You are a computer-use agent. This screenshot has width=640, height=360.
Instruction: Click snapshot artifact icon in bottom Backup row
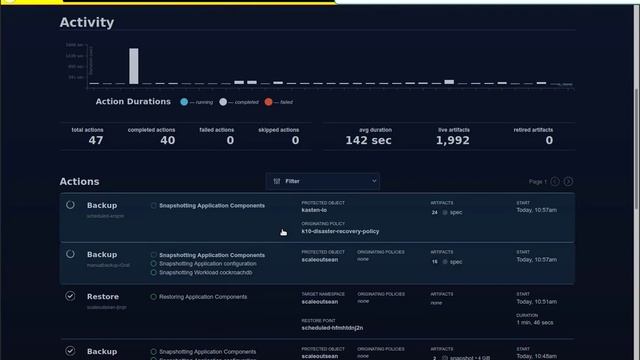tap(445, 358)
